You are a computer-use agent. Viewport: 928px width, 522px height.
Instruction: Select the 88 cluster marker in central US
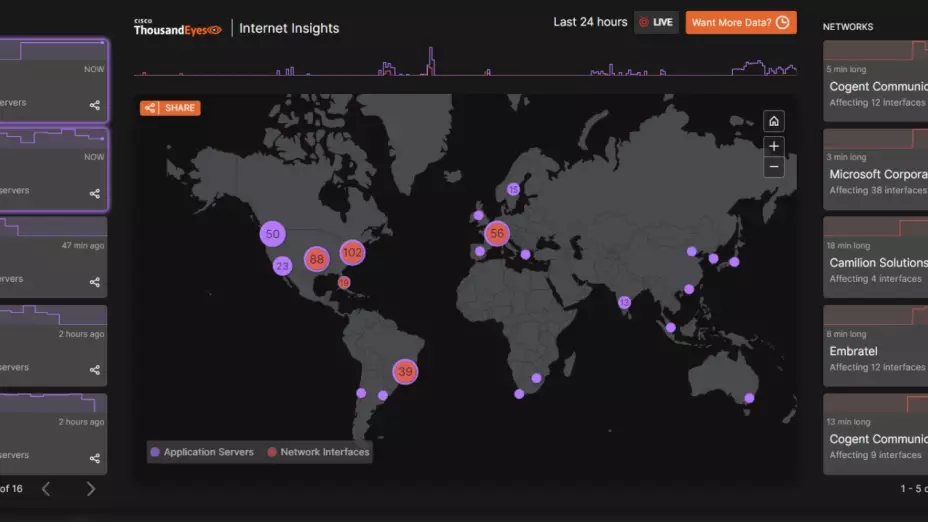(x=317, y=259)
